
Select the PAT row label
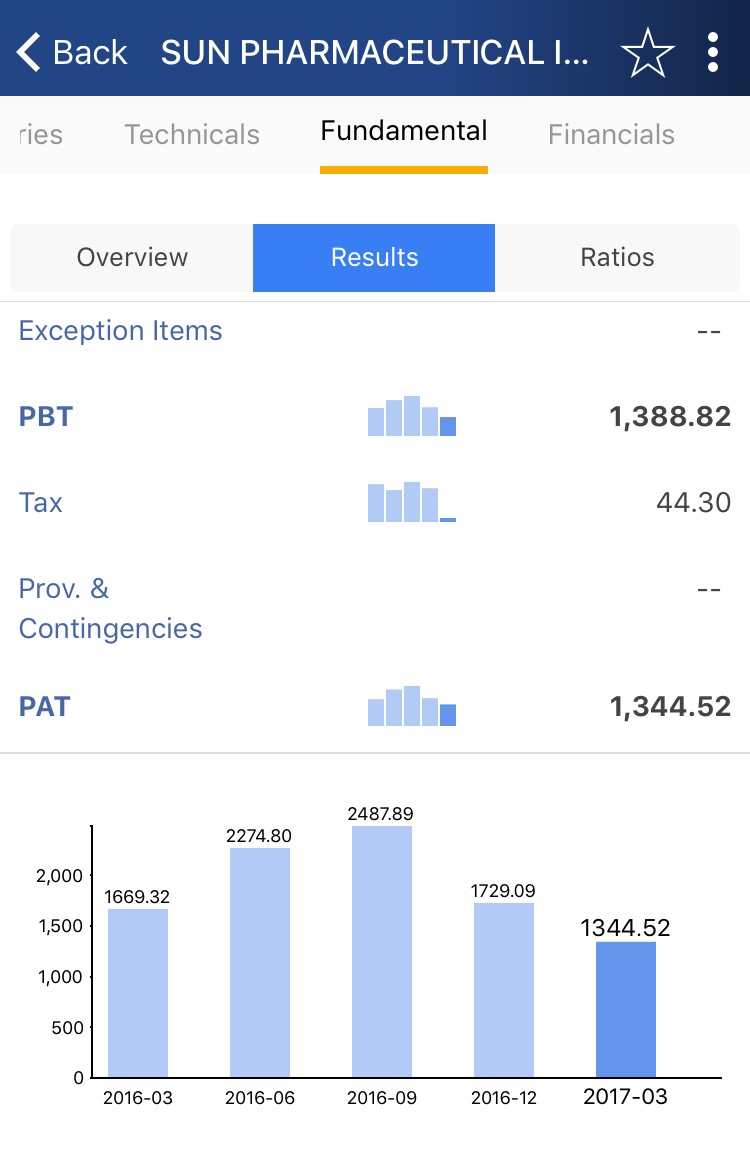[44, 707]
